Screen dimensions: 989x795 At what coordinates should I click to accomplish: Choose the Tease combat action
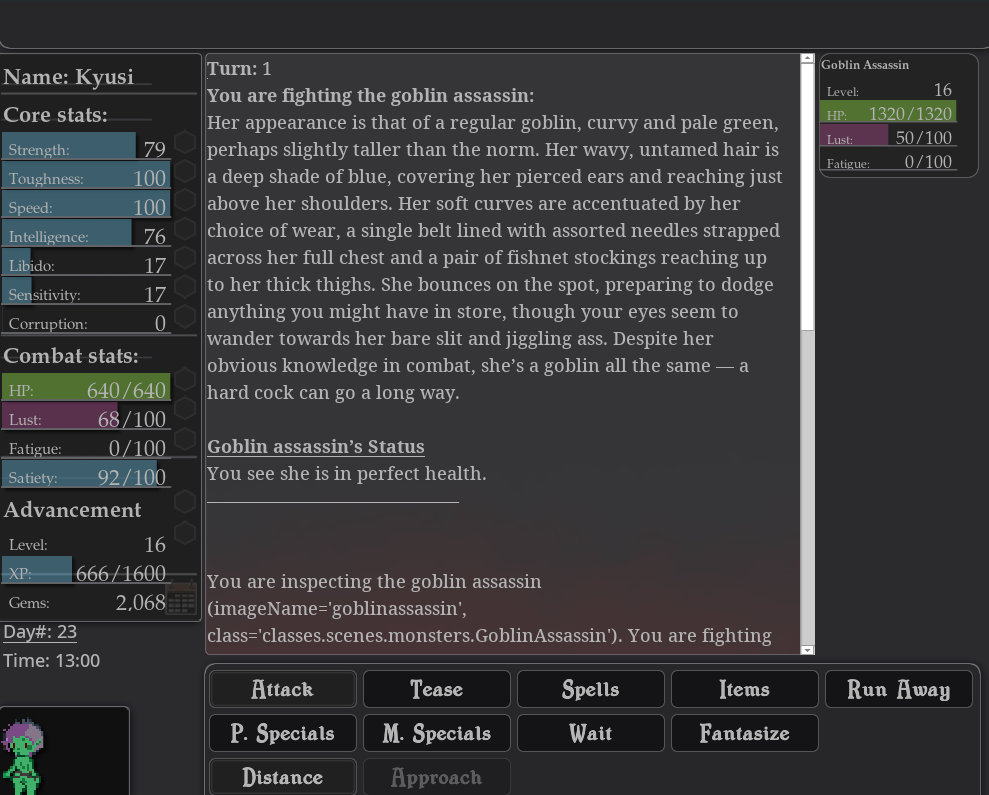pos(437,689)
